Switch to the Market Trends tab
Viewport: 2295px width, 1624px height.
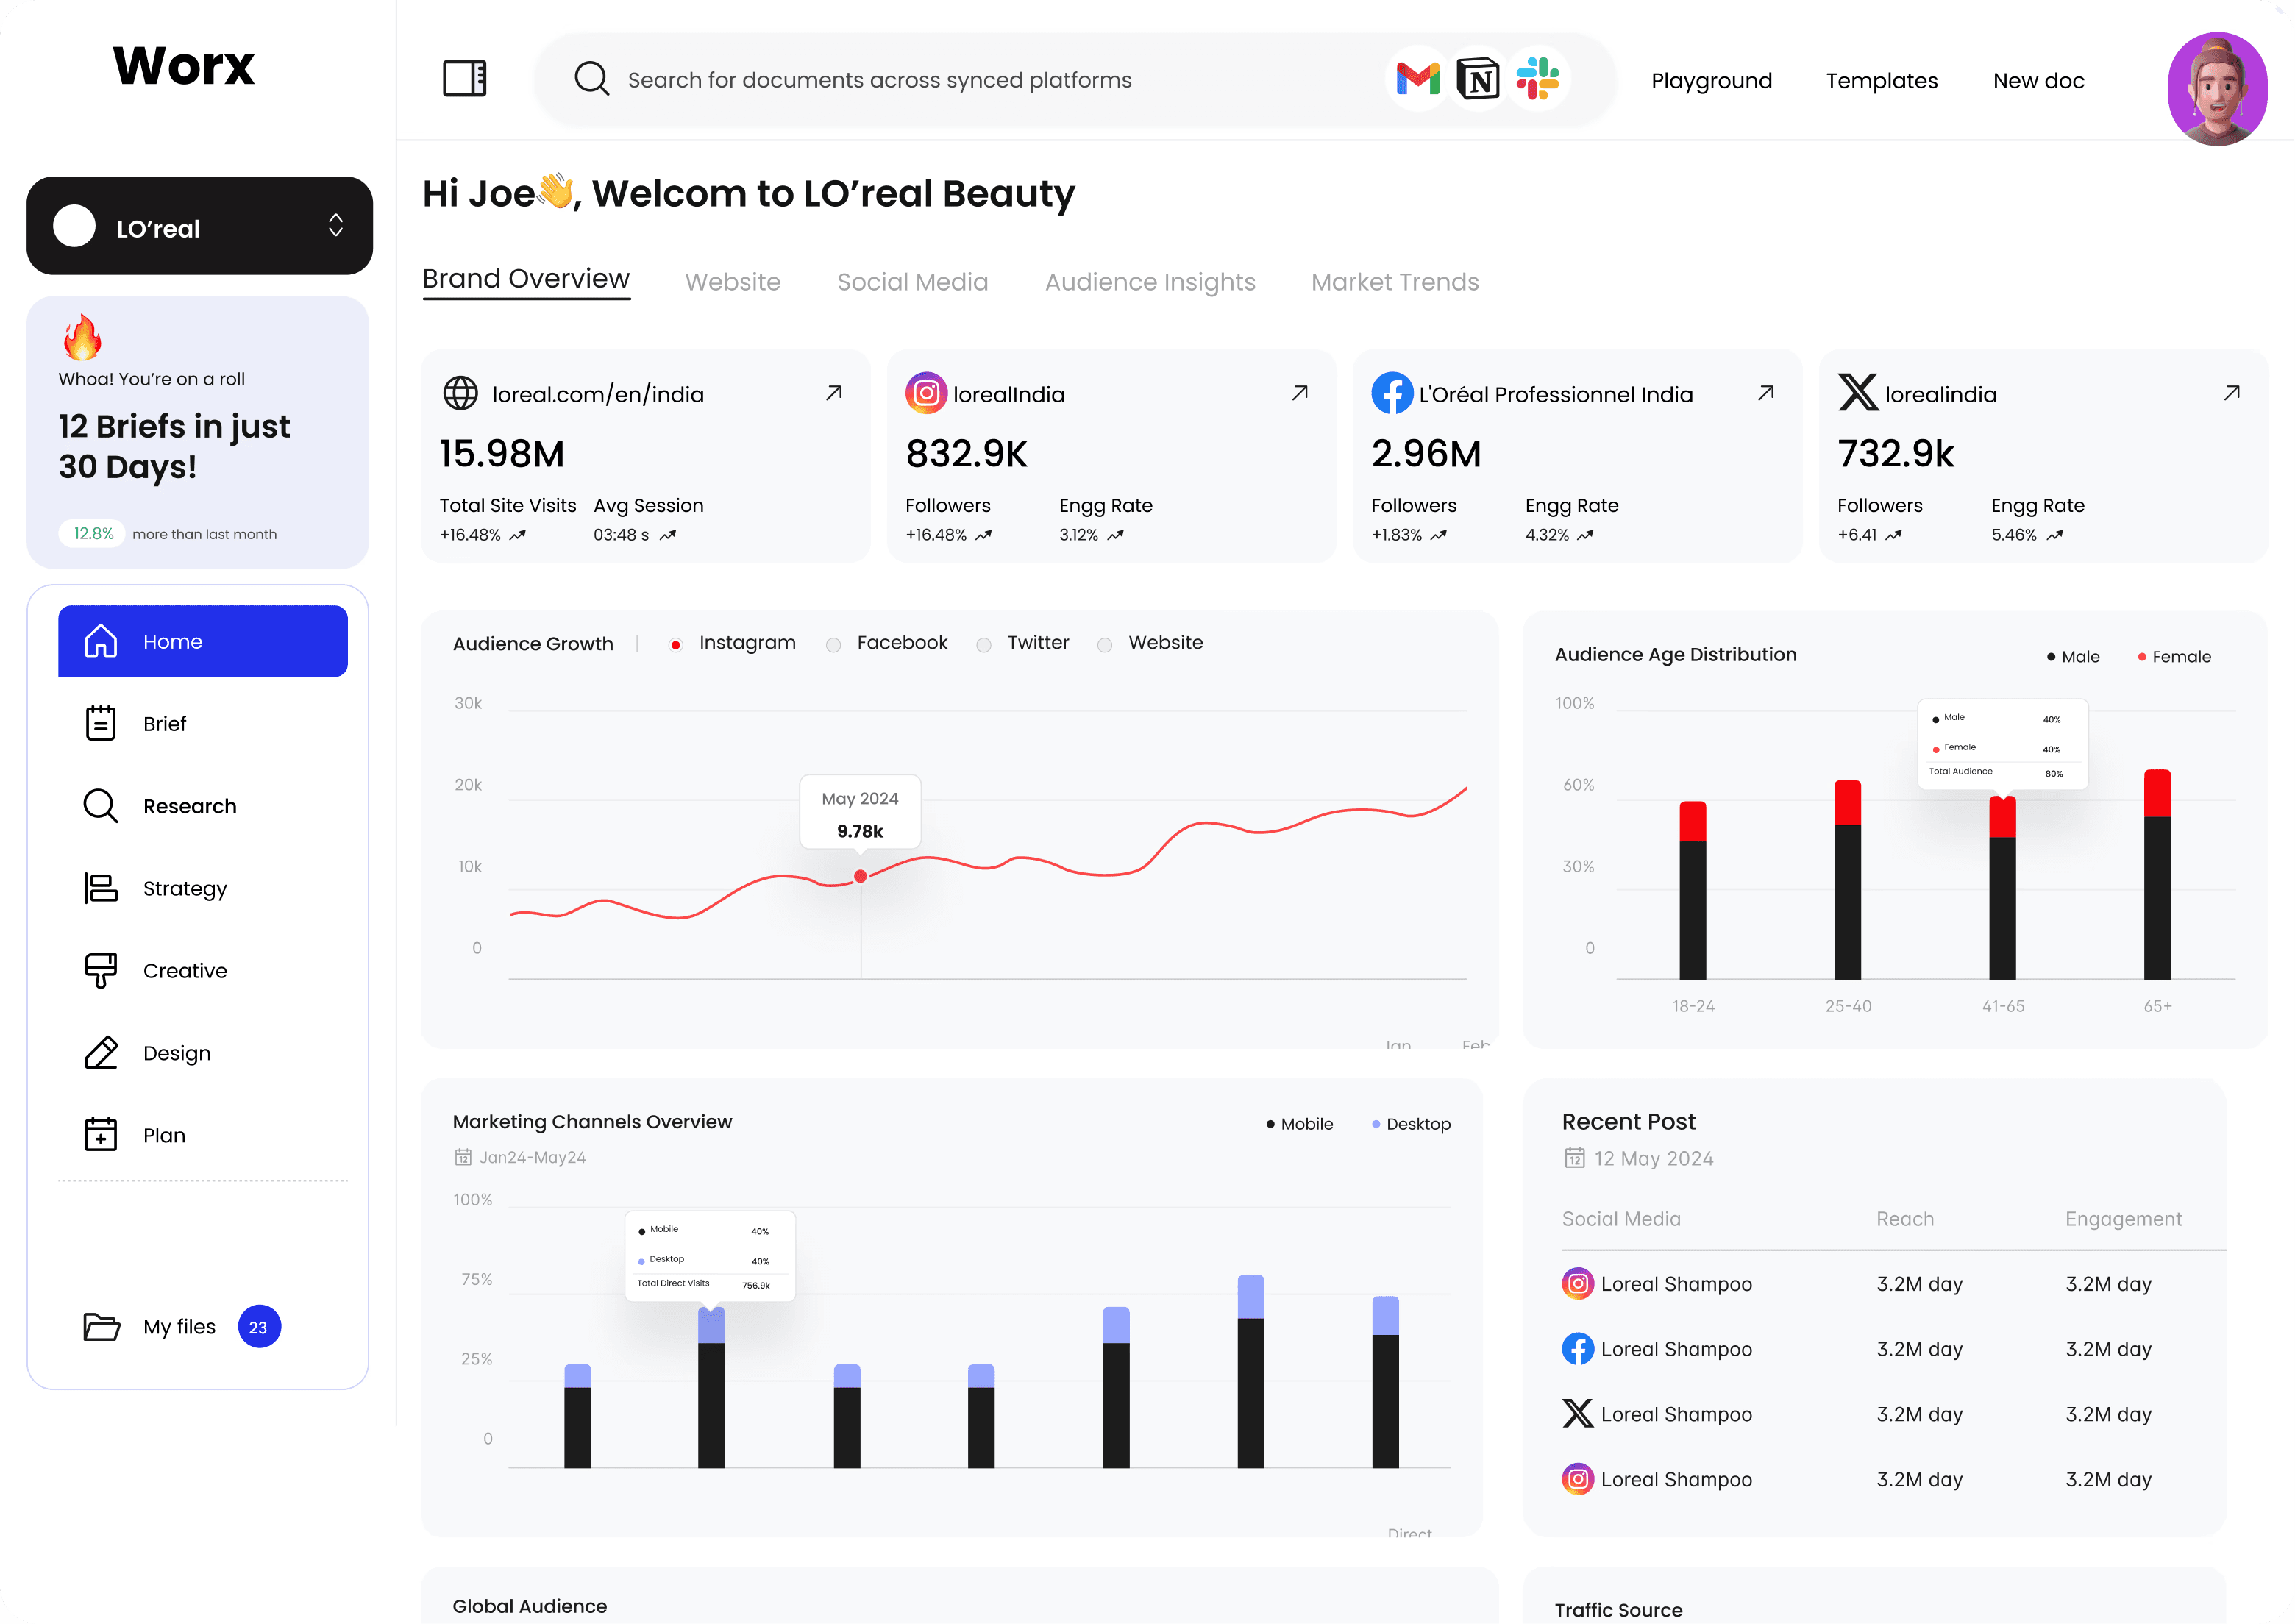pyautogui.click(x=1395, y=282)
